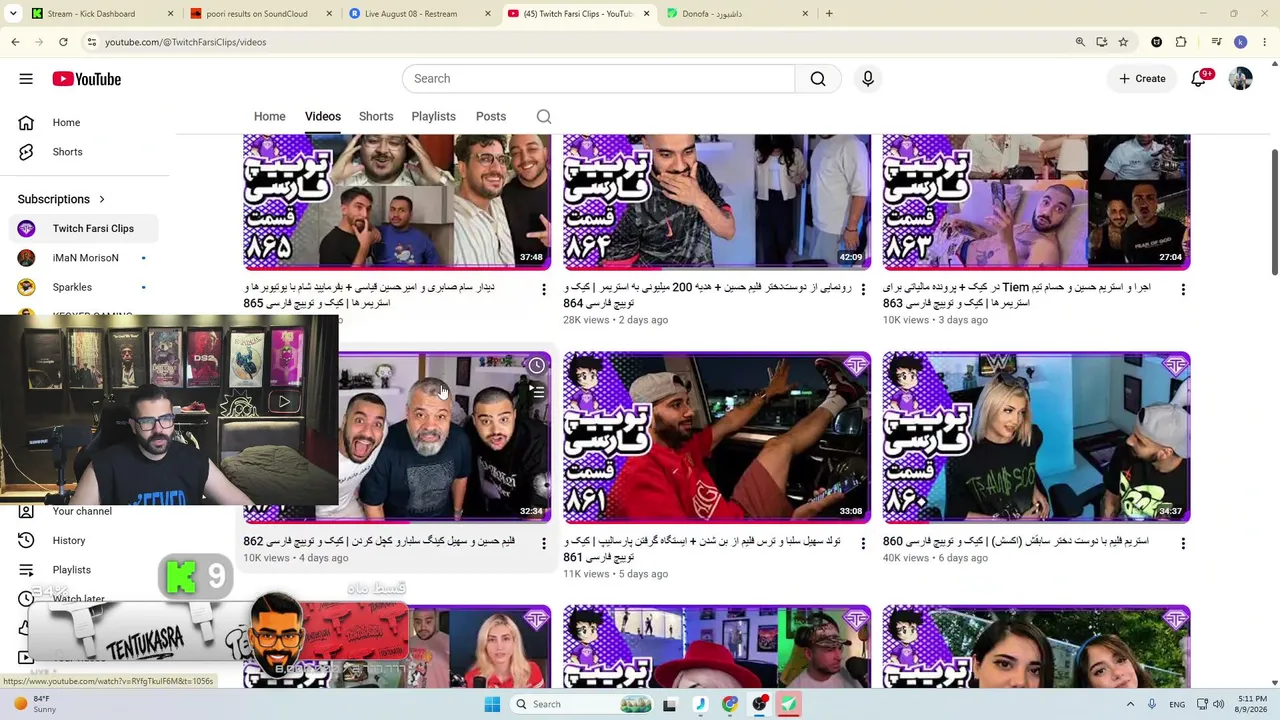Play the episode 860 video thumbnail
Image resolution: width=1280 pixels, height=720 pixels.
(1036, 438)
